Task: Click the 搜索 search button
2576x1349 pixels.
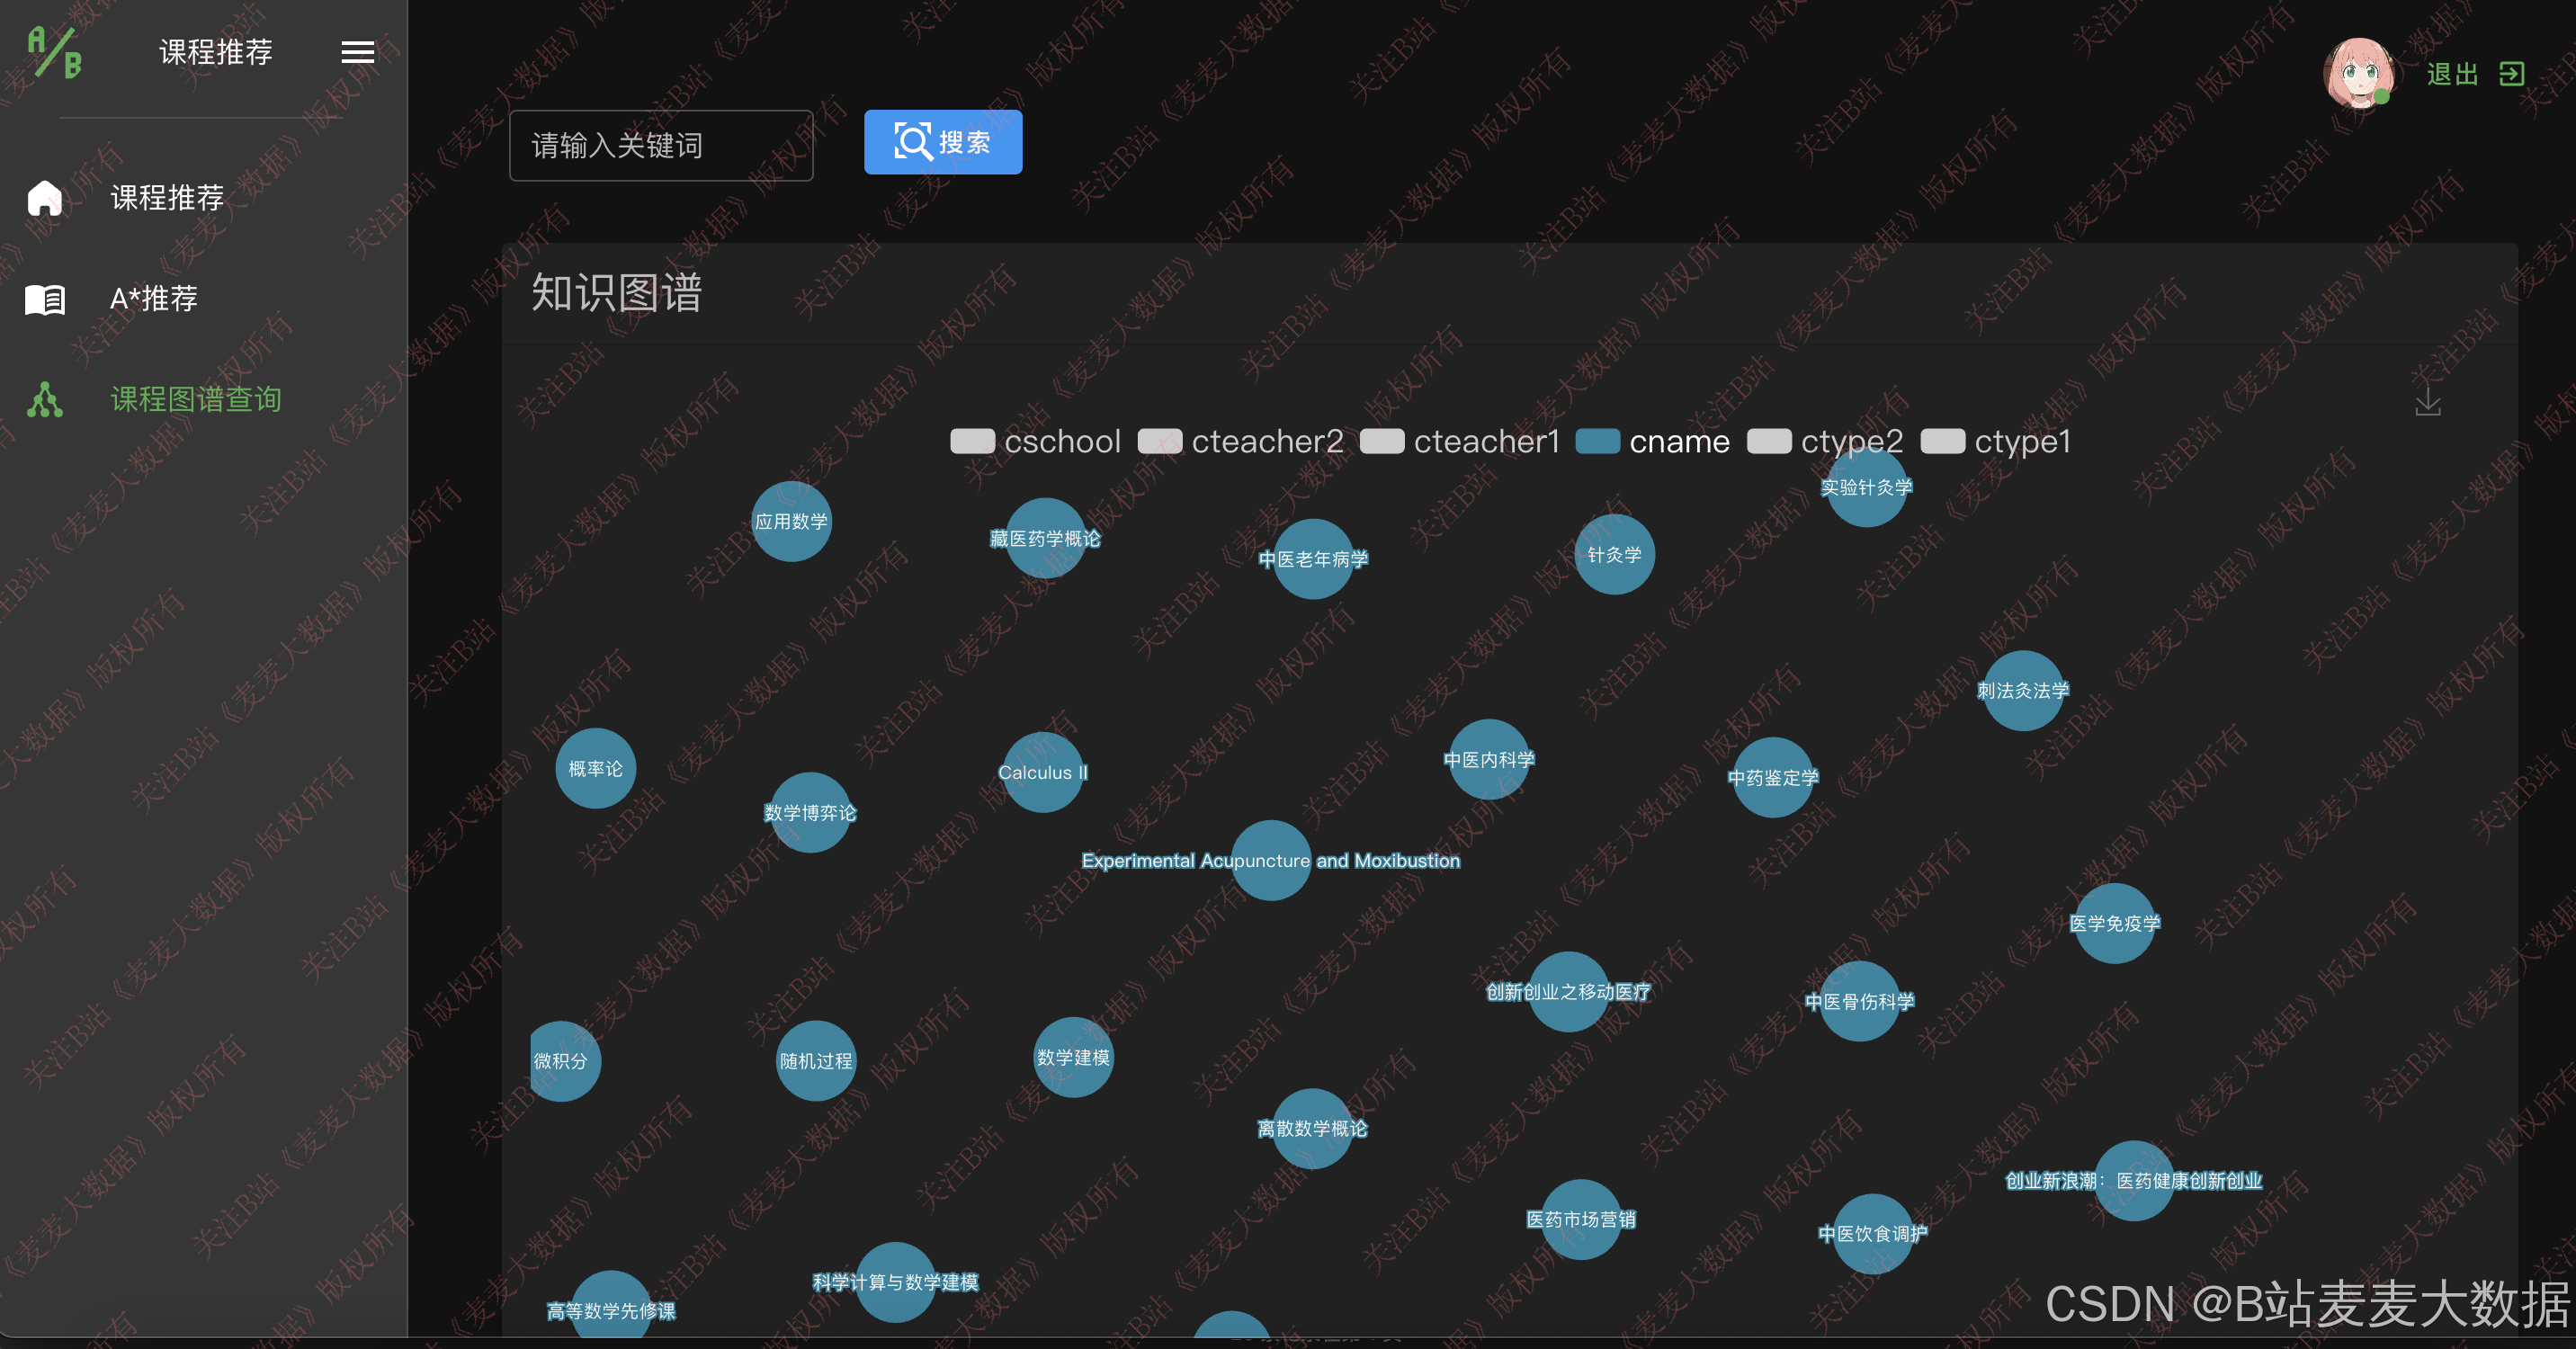Action: (942, 142)
